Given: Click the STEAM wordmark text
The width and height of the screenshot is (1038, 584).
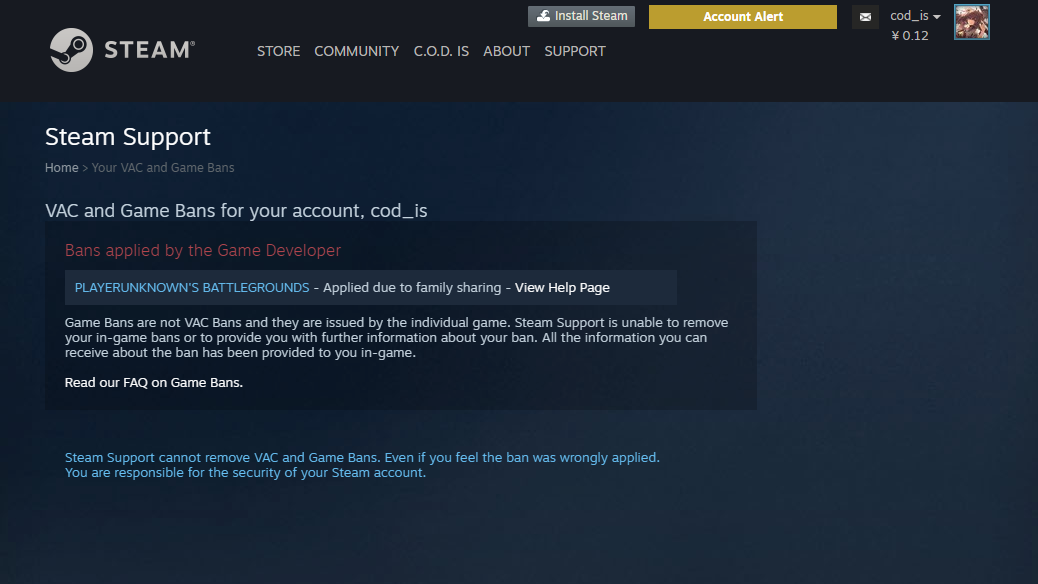Looking at the screenshot, I should pos(150,50).
